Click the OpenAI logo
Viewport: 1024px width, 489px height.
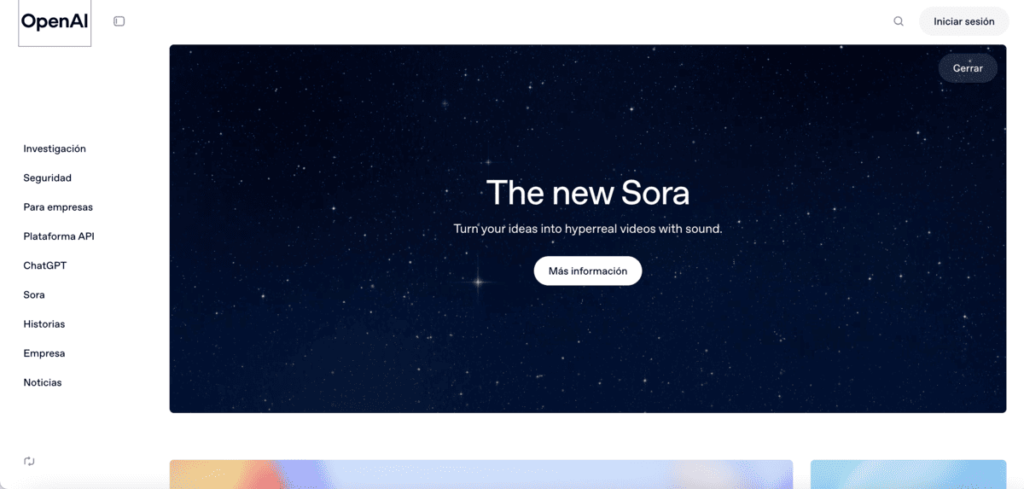coord(55,22)
